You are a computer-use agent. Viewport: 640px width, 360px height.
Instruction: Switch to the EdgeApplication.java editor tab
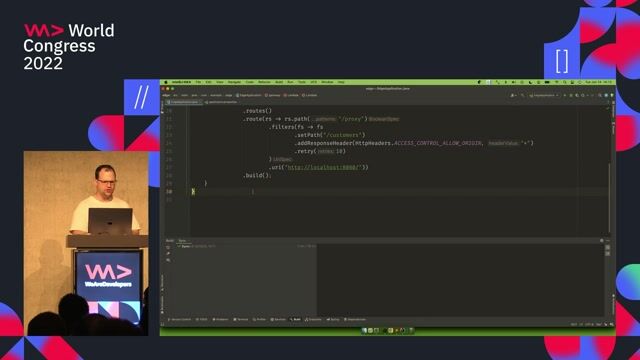click(x=184, y=102)
